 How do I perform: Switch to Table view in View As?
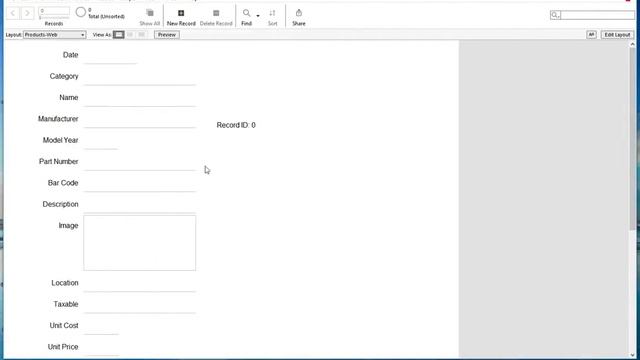point(141,35)
